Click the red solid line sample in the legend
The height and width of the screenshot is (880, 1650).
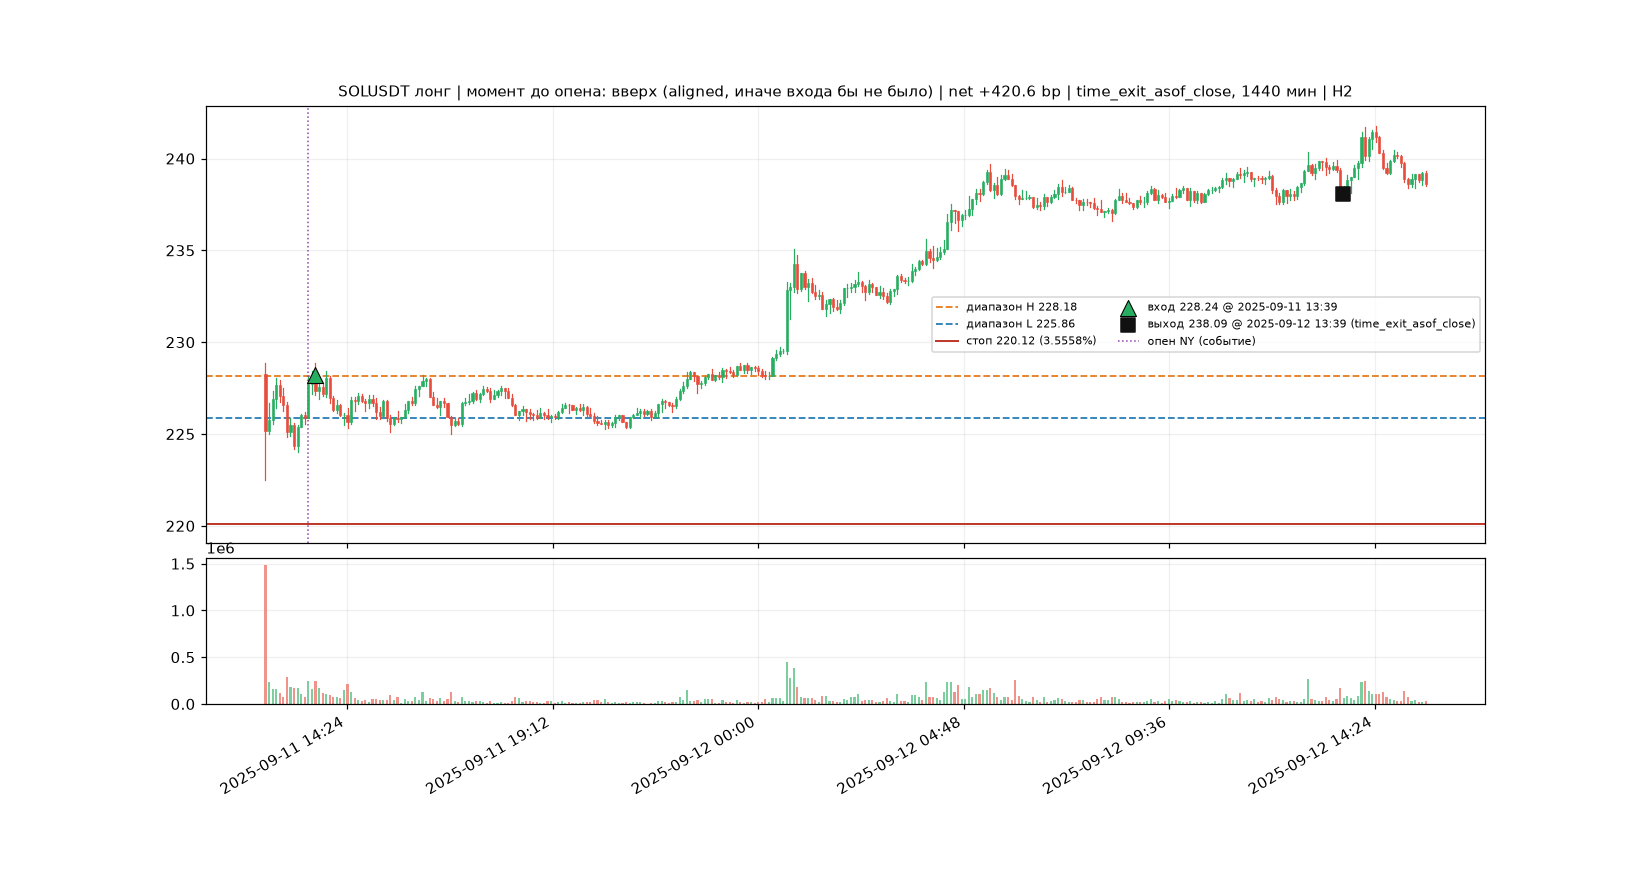[947, 341]
